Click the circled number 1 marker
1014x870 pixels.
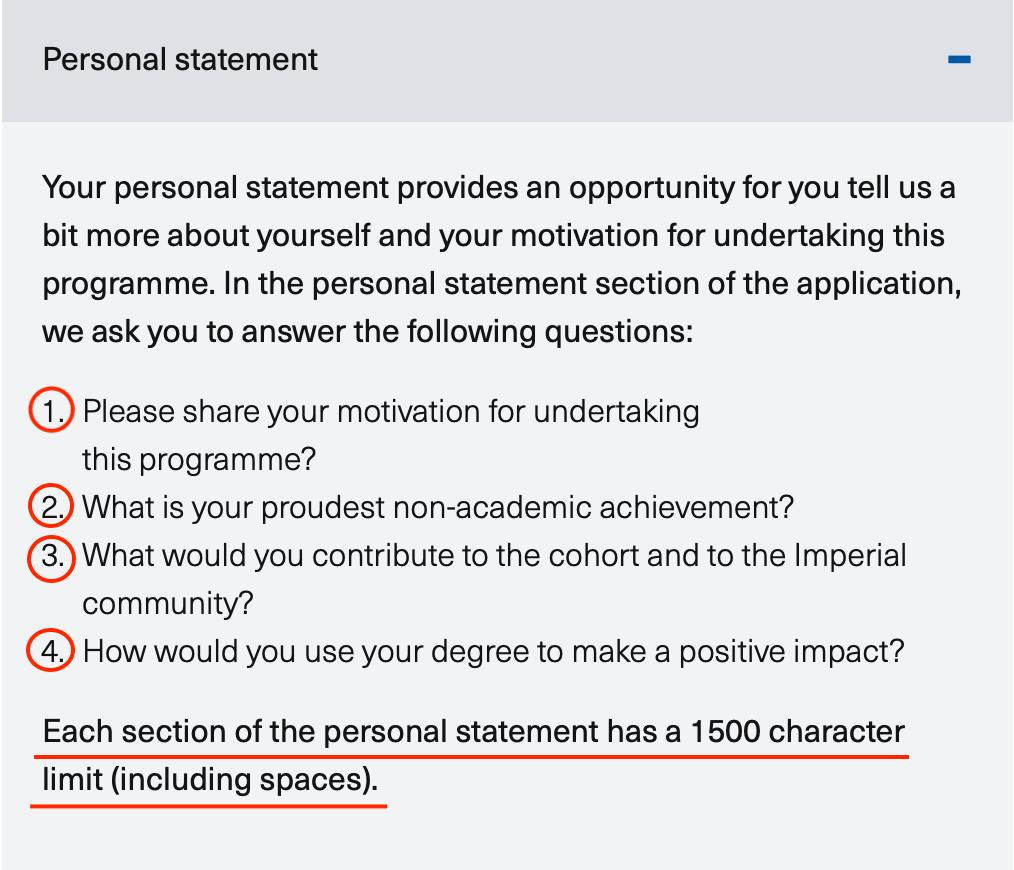click(51, 409)
